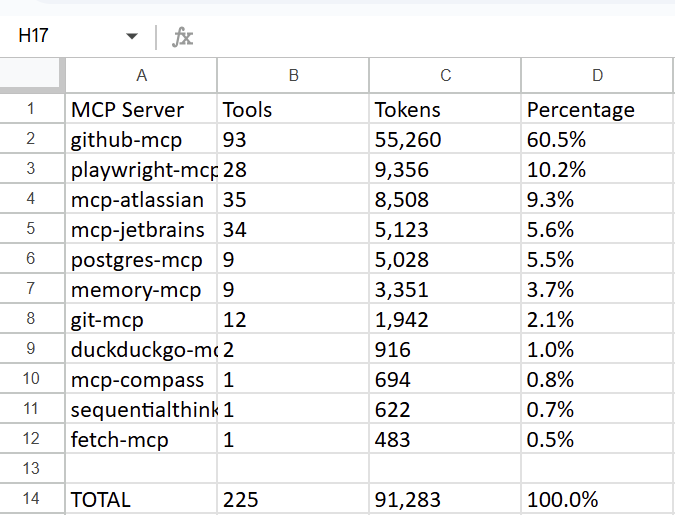Viewport: 675px width, 515px height.
Task: Click the tools value 35
Action: coord(293,199)
